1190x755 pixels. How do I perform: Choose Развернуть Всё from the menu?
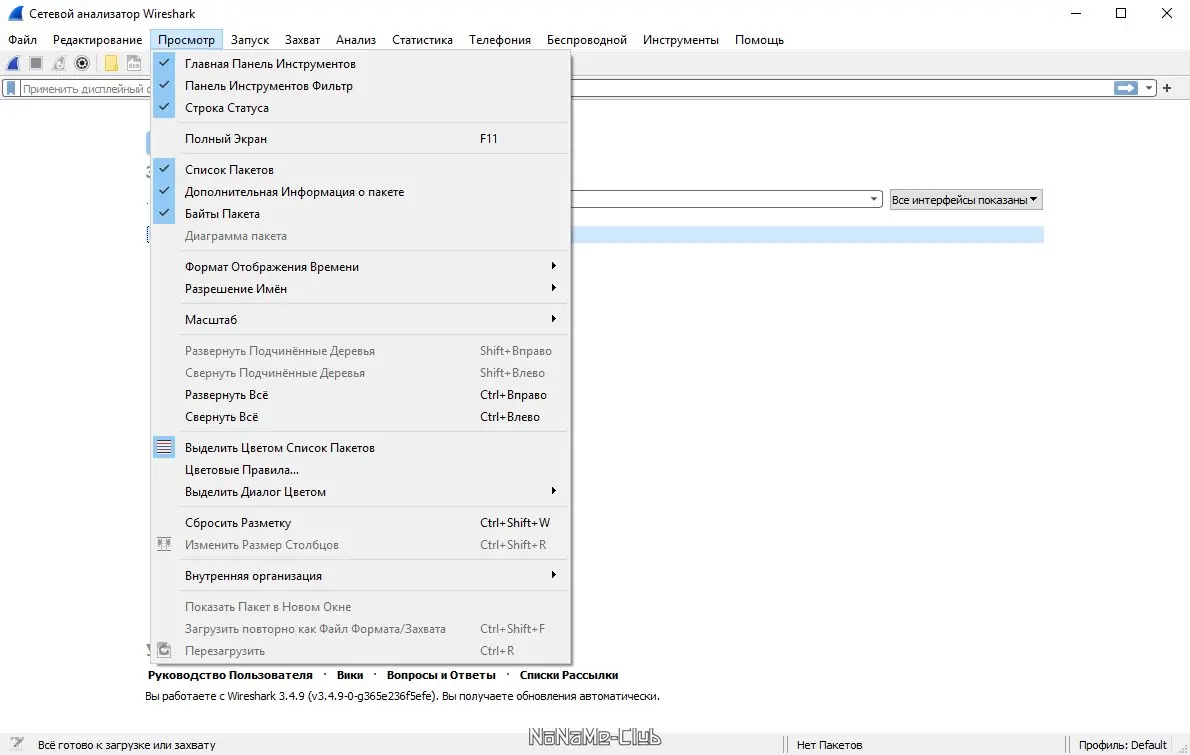(x=360, y=395)
